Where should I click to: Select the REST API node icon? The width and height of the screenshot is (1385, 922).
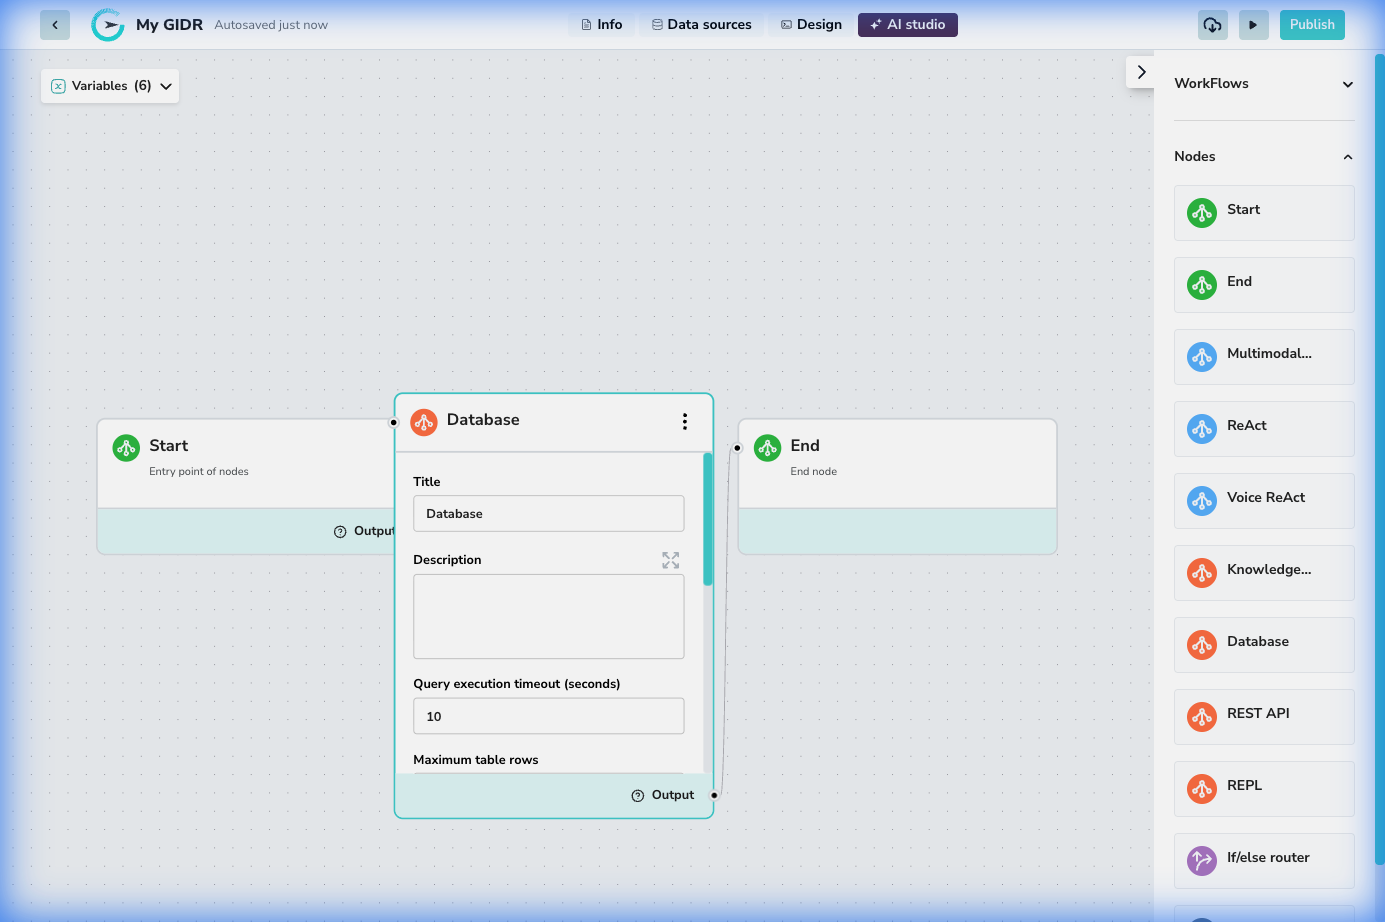[1202, 717]
